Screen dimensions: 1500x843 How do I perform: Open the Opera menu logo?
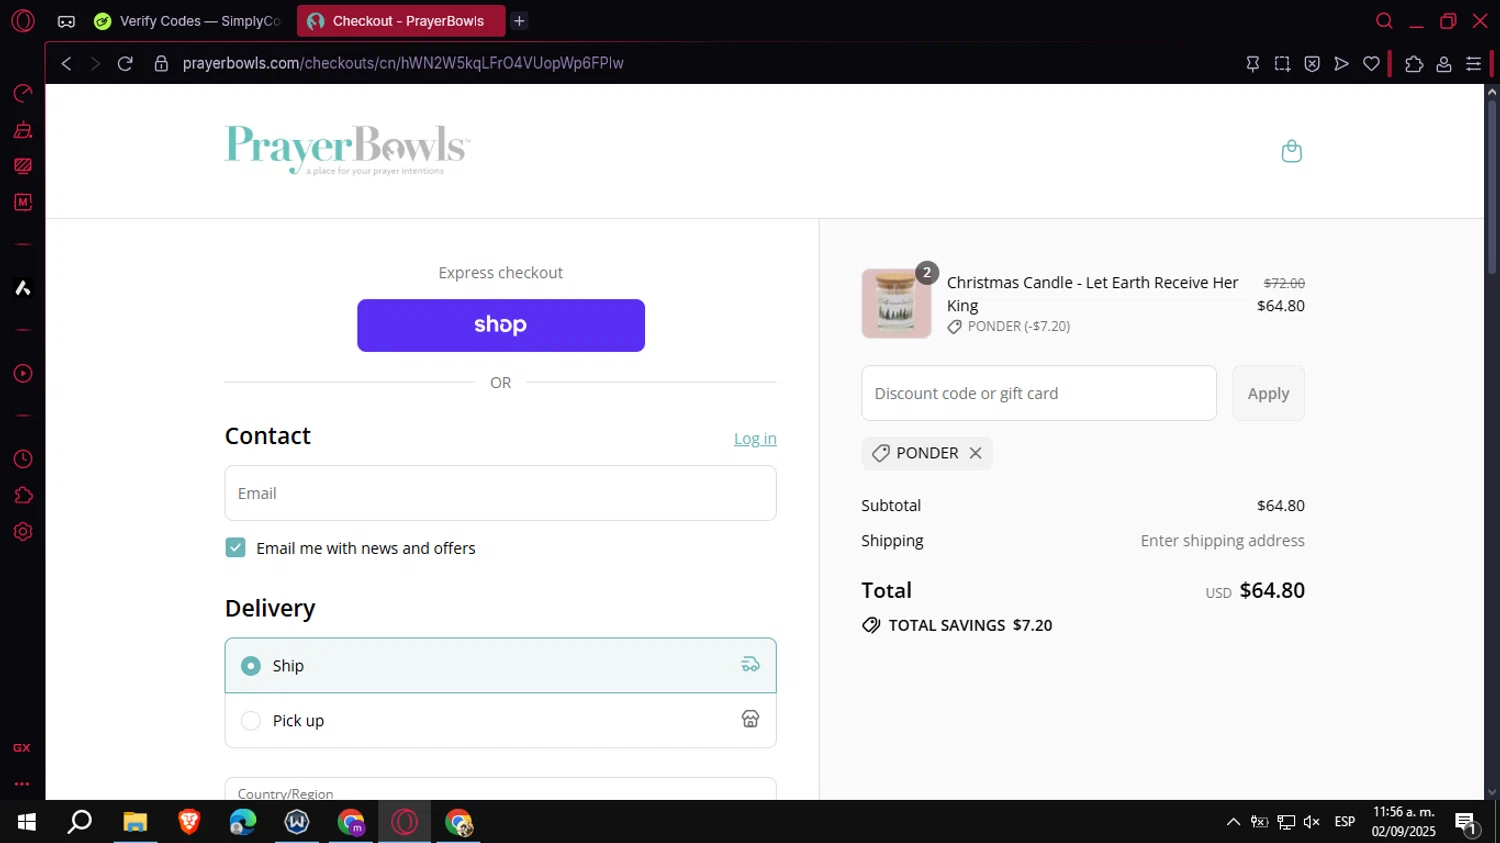[x=23, y=21]
